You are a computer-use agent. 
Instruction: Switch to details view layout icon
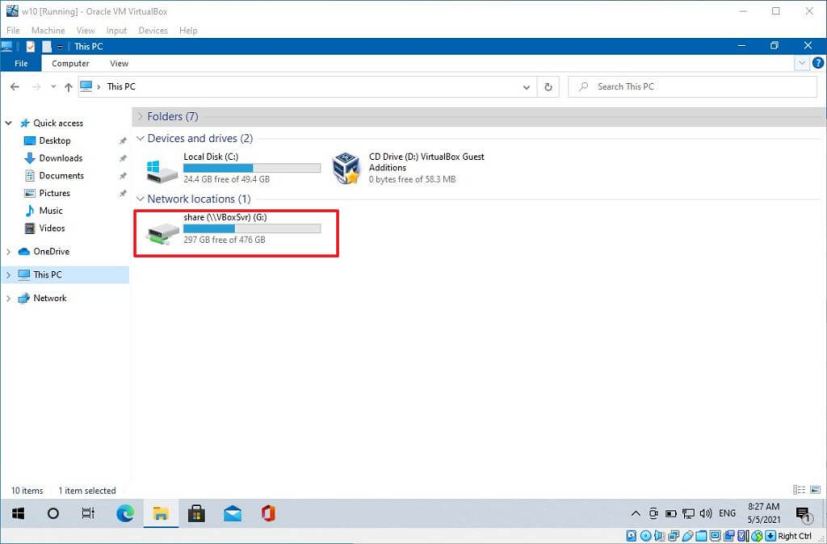[799, 490]
